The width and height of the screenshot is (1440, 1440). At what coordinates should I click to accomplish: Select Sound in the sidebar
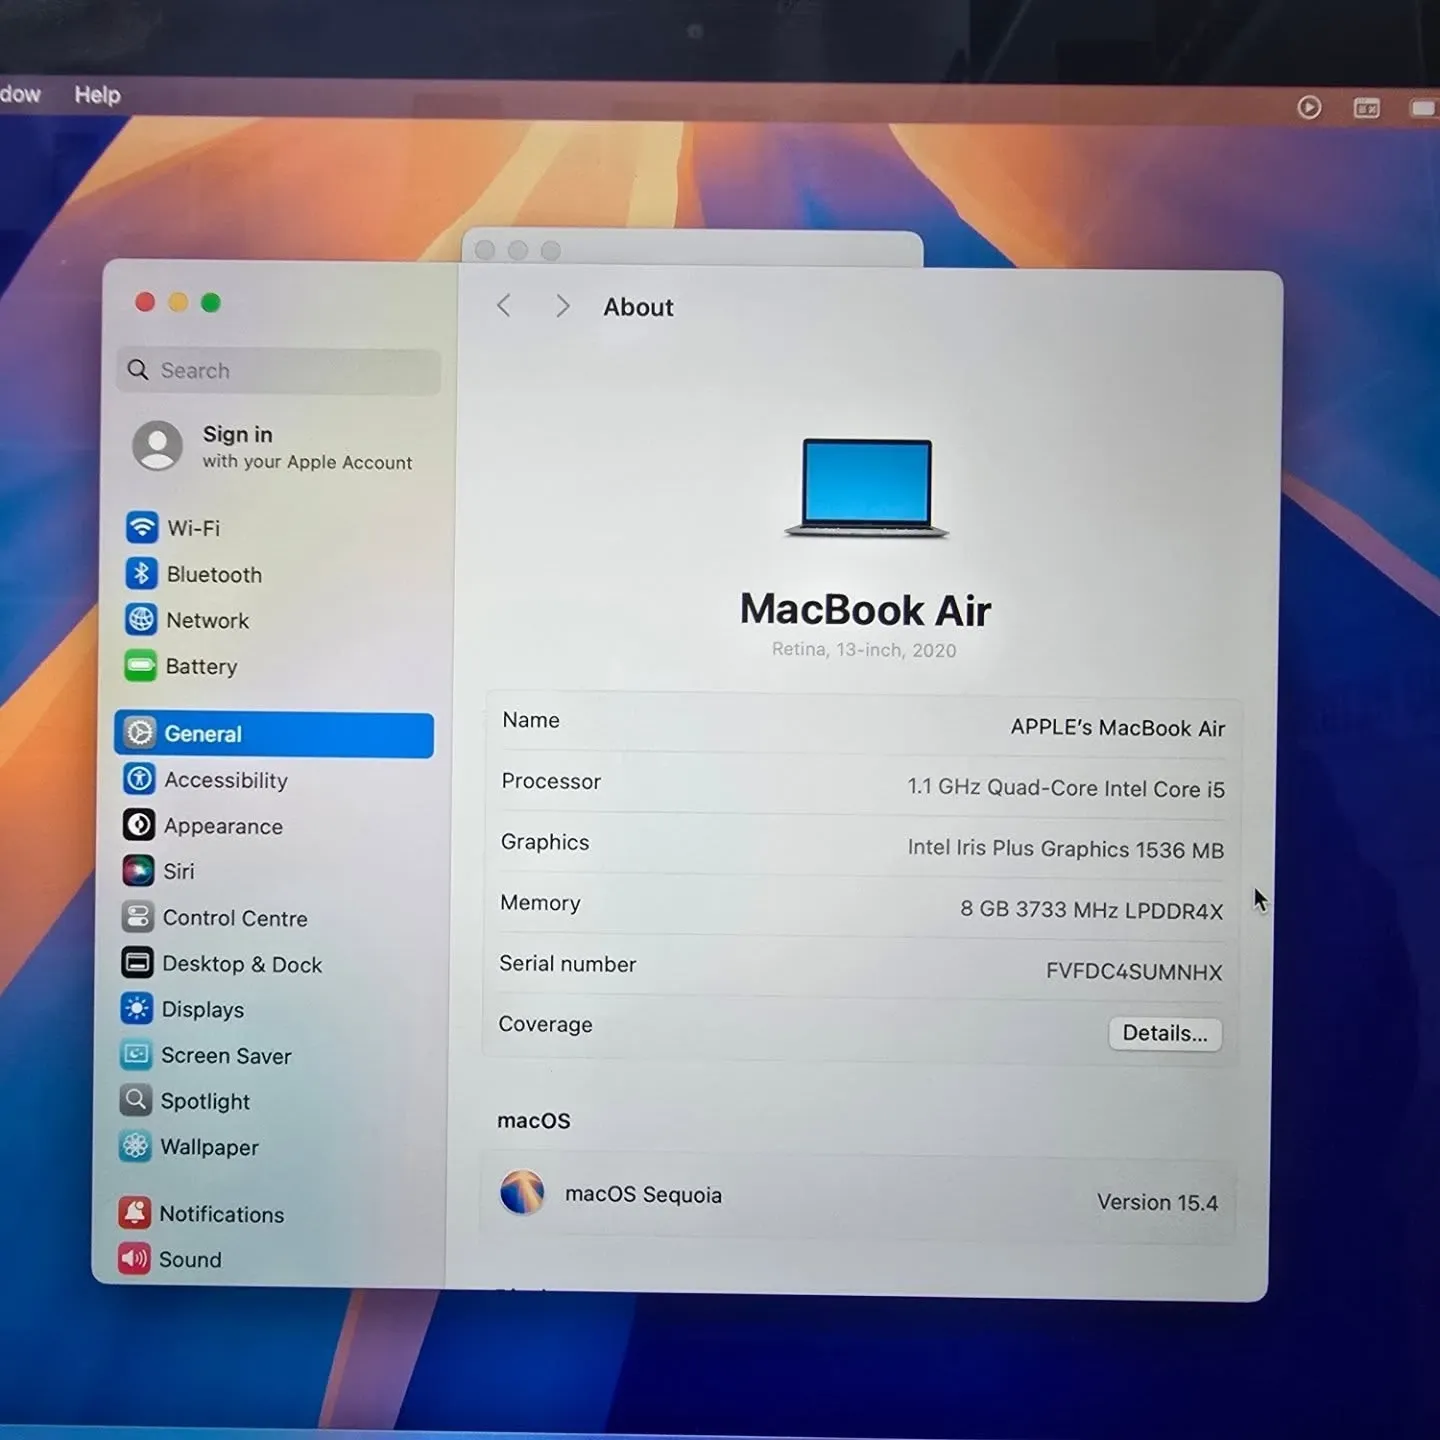[266, 1259]
